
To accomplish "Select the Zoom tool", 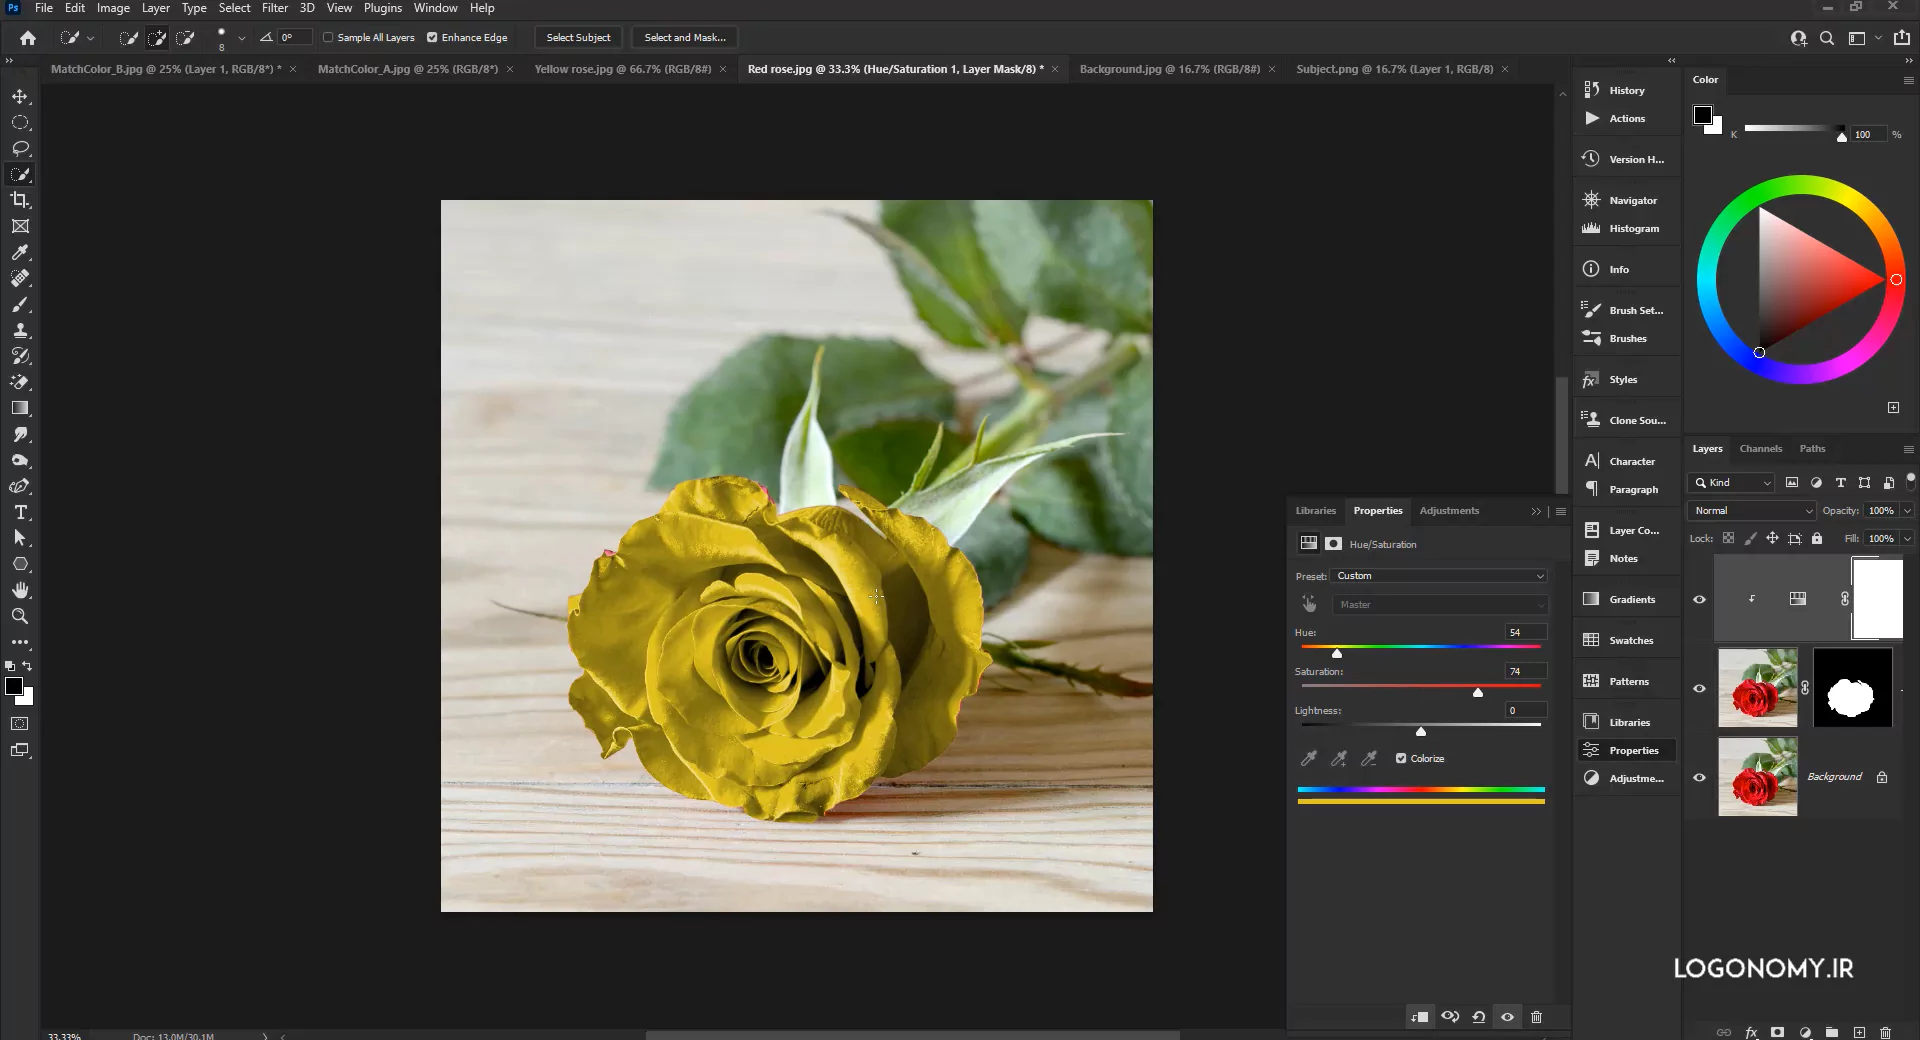I will coord(20,616).
